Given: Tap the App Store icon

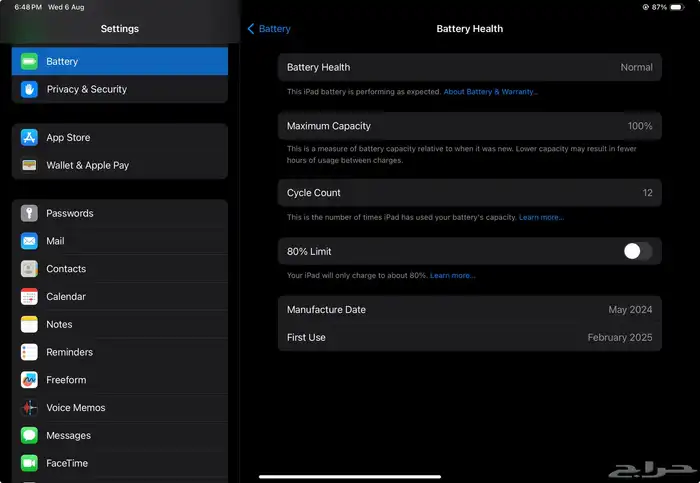Looking at the screenshot, I should coord(29,137).
